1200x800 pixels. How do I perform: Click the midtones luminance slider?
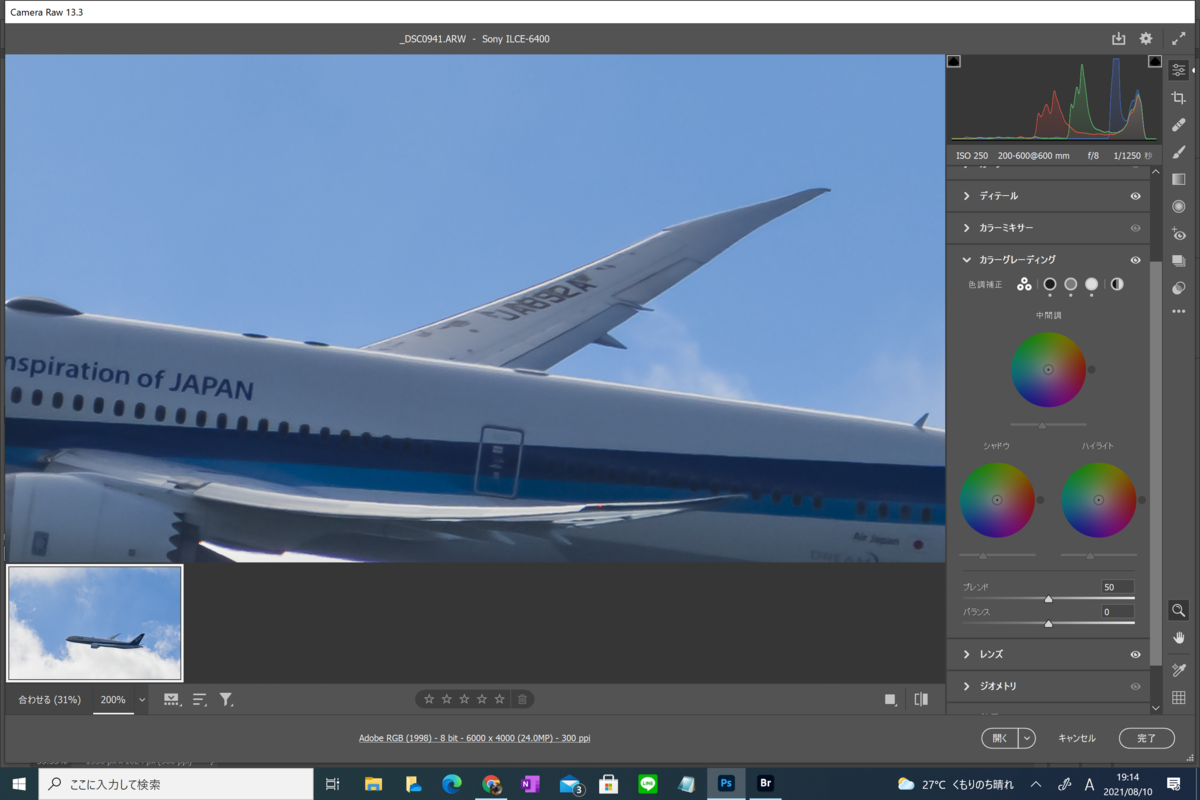[x=1048, y=425]
